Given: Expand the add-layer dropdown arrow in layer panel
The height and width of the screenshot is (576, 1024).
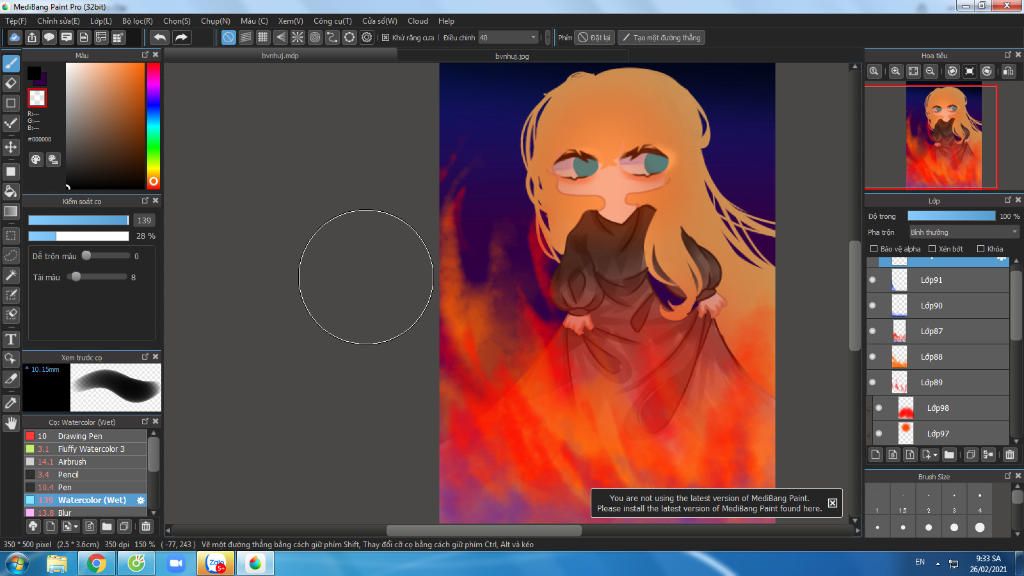Looking at the screenshot, I should [935, 455].
